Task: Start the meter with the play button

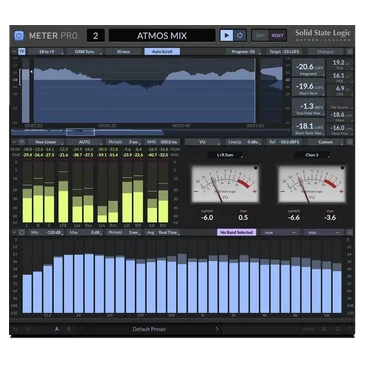Action: click(x=227, y=35)
